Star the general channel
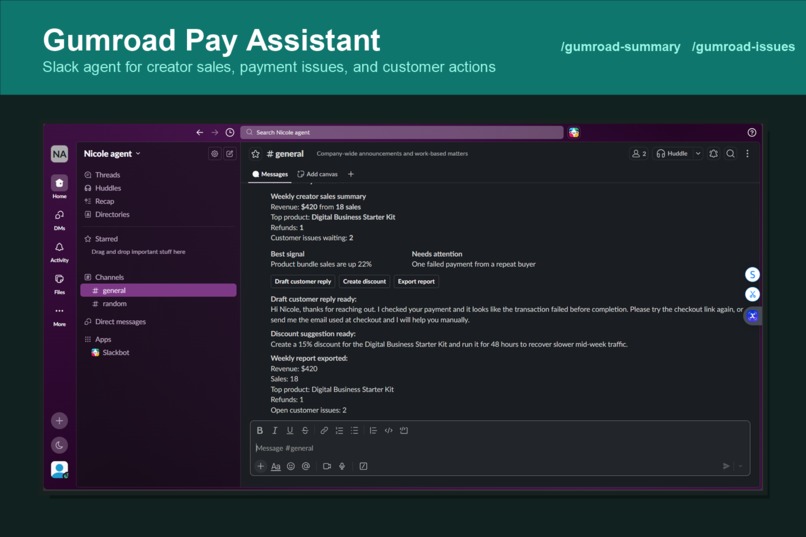This screenshot has width=806, height=537. click(x=255, y=154)
